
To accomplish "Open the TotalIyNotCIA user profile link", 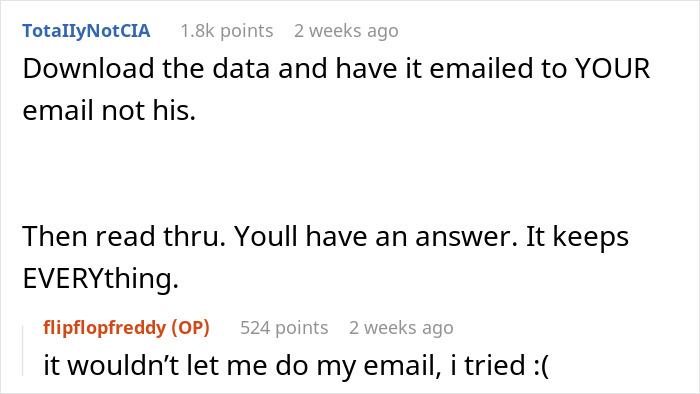I will coord(86,31).
